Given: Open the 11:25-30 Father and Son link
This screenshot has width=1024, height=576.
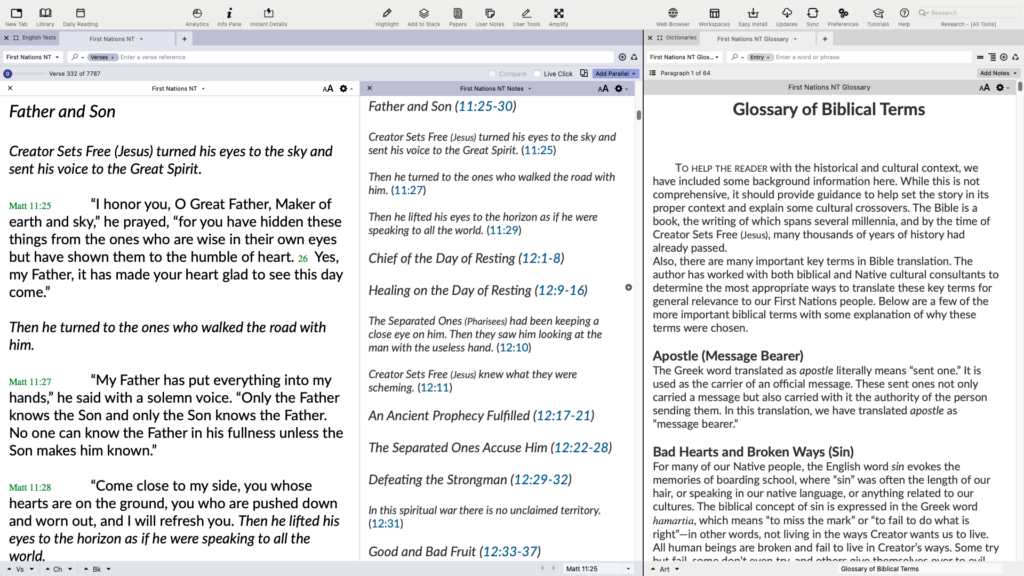Looking at the screenshot, I should (484, 106).
